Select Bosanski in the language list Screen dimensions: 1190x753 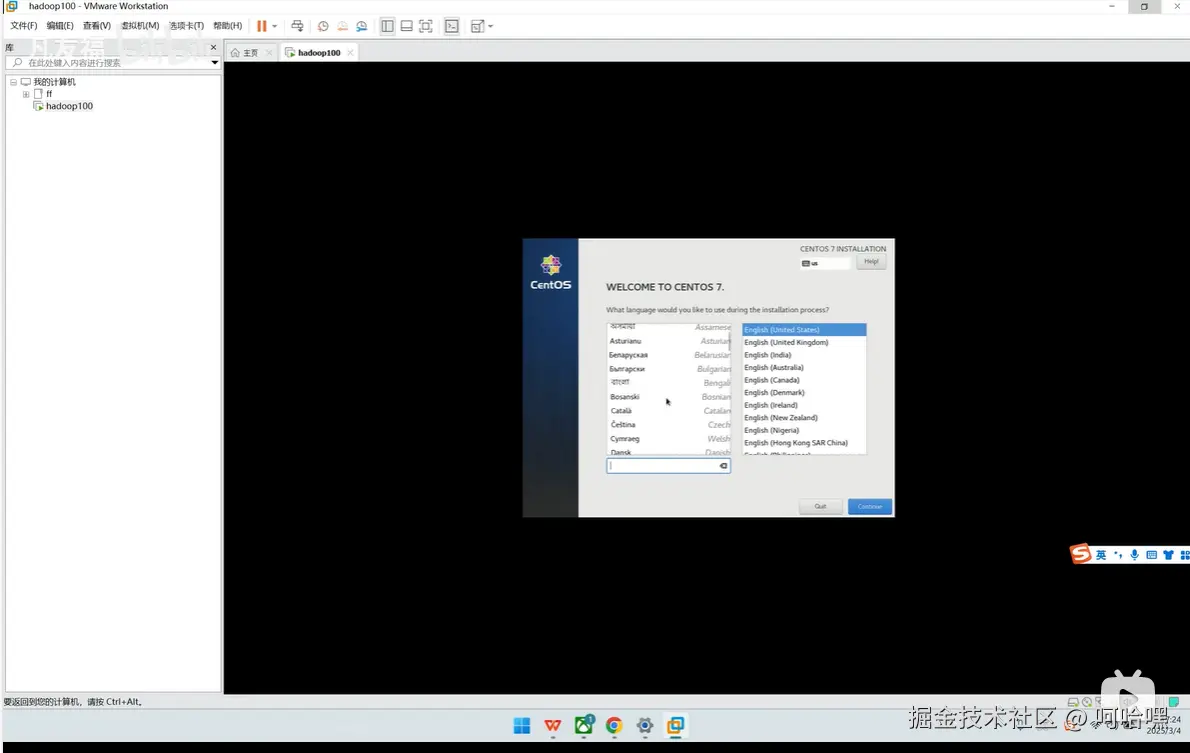tap(669, 397)
